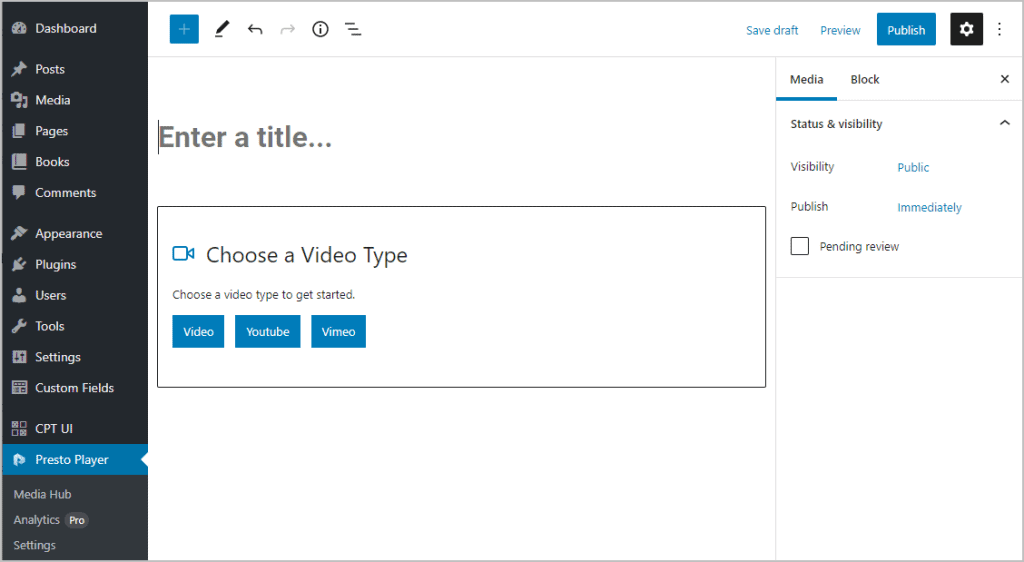Change publish time from Immediately
The height and width of the screenshot is (562, 1024).
click(x=929, y=207)
